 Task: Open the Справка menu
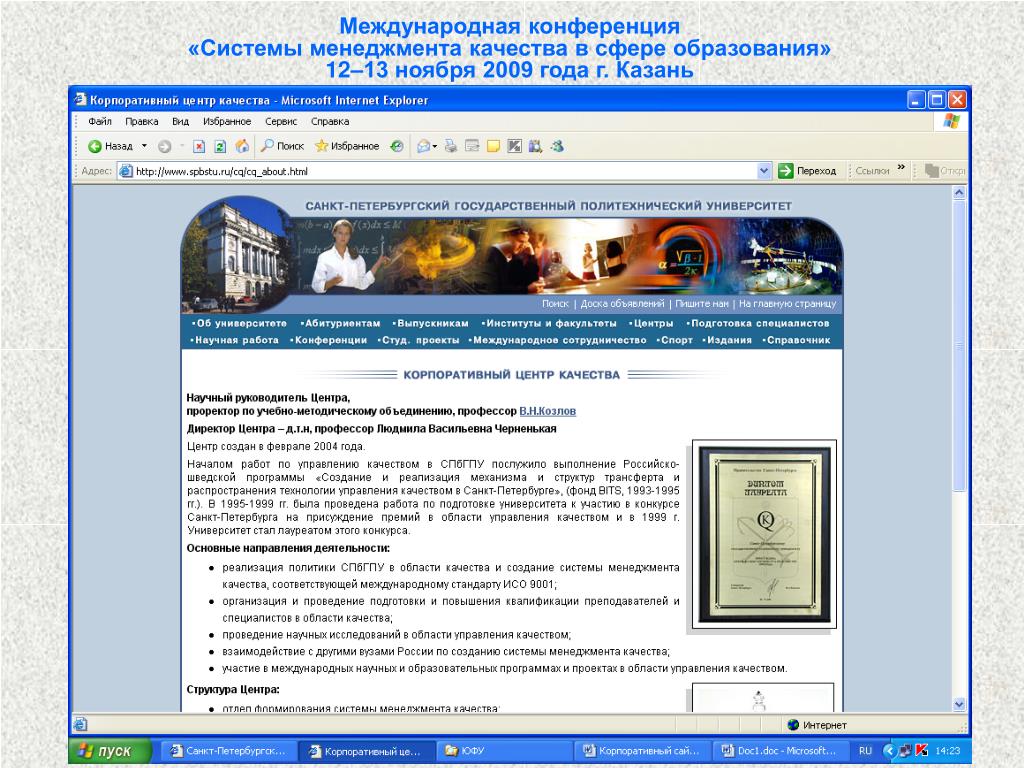[x=330, y=121]
